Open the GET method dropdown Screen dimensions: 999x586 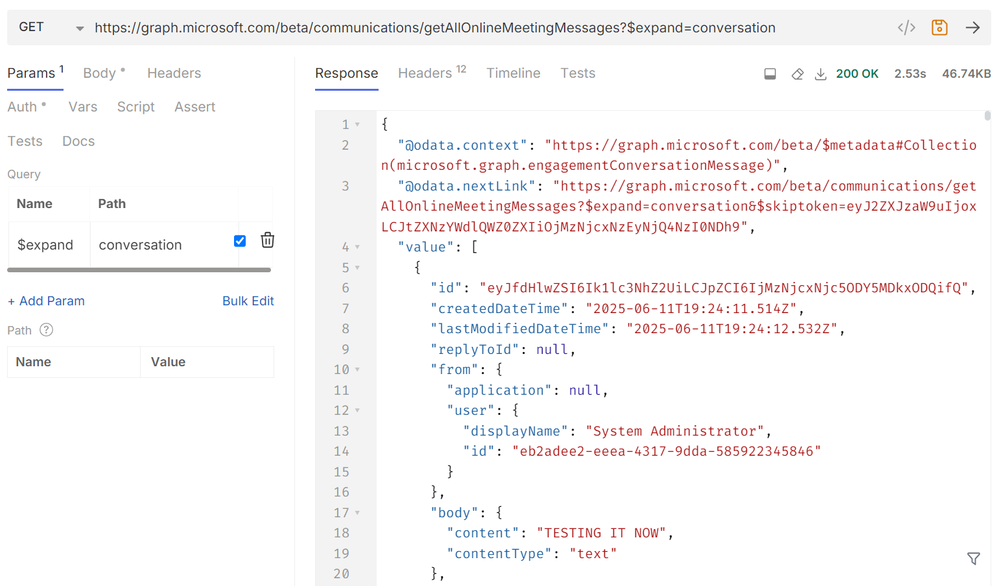tap(51, 27)
